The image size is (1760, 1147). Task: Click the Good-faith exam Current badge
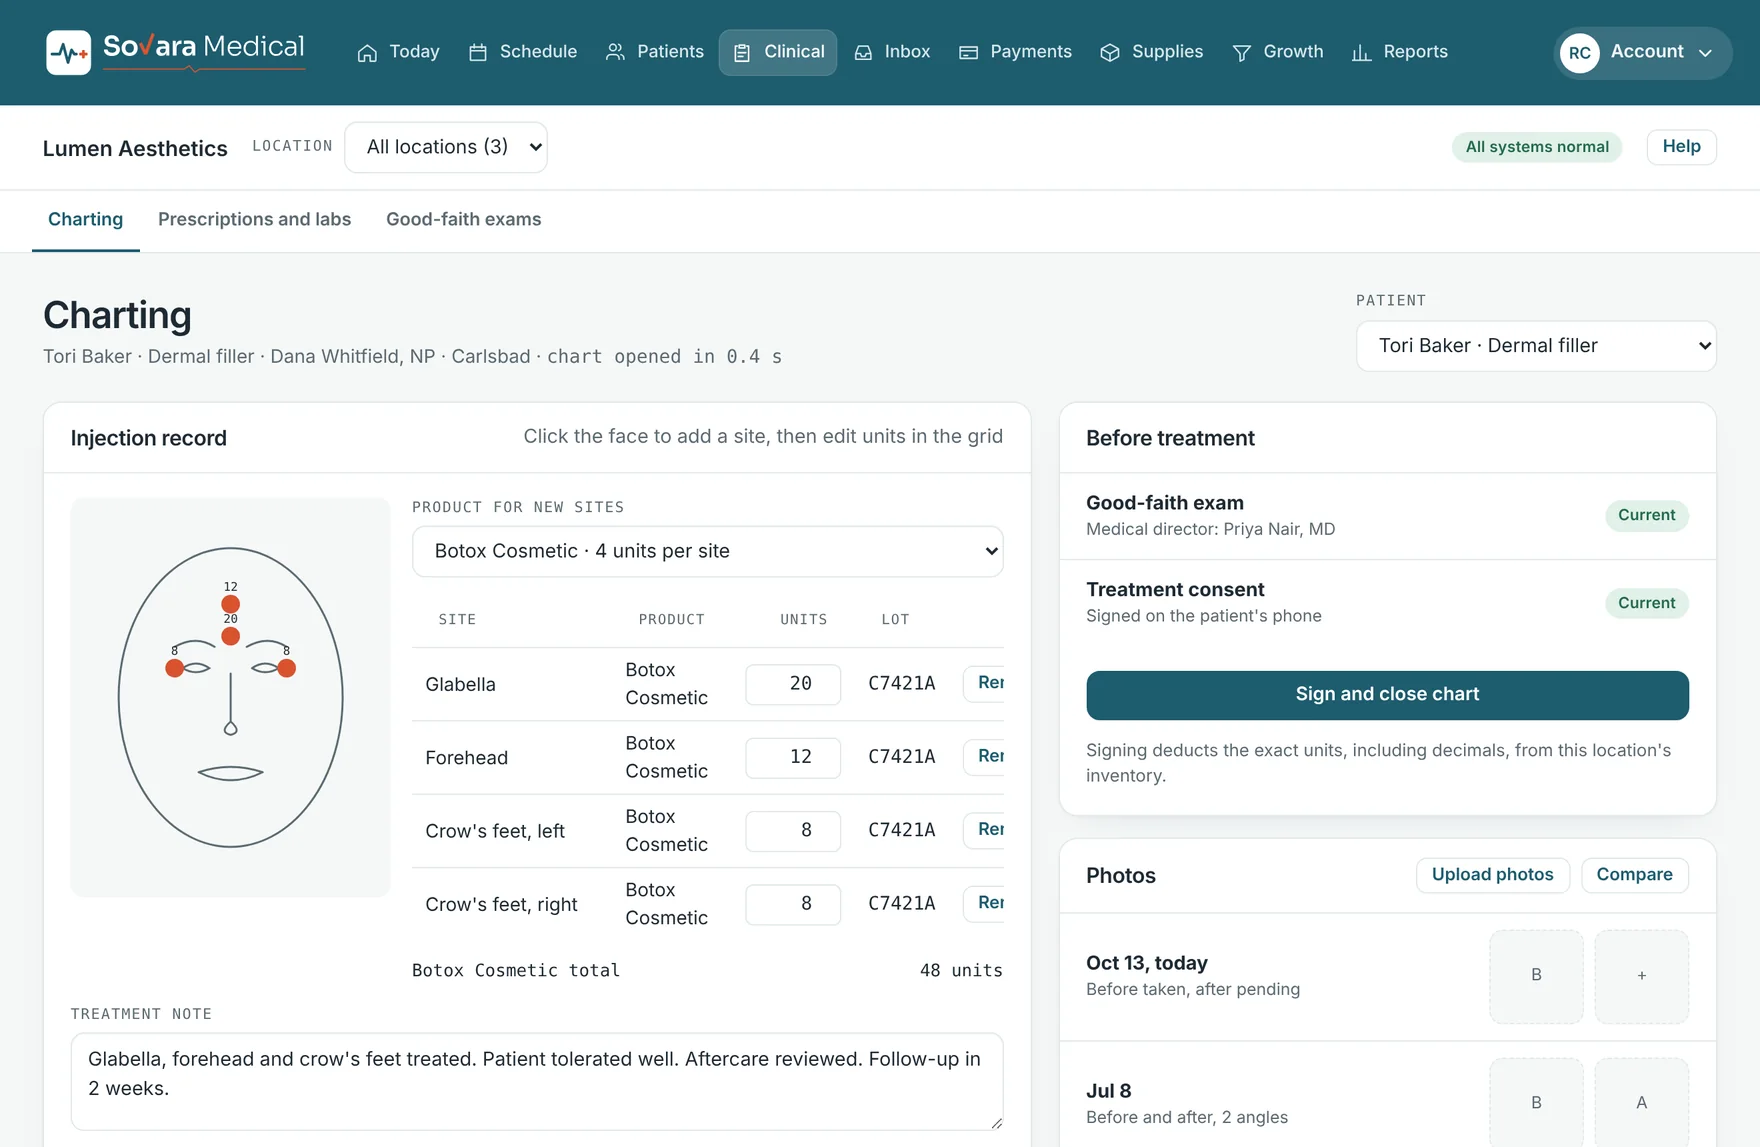1646,516
